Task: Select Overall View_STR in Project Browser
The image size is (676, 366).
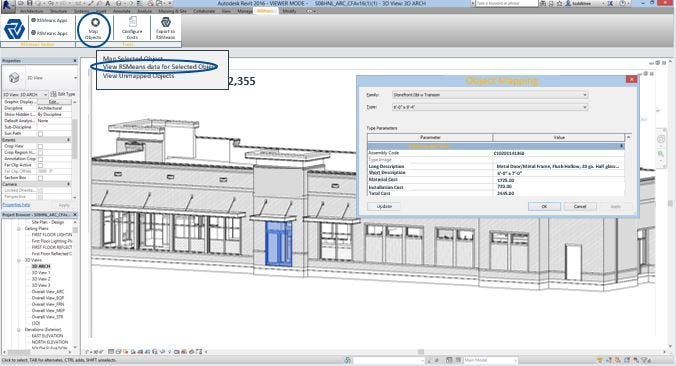Action: [x=47, y=317]
